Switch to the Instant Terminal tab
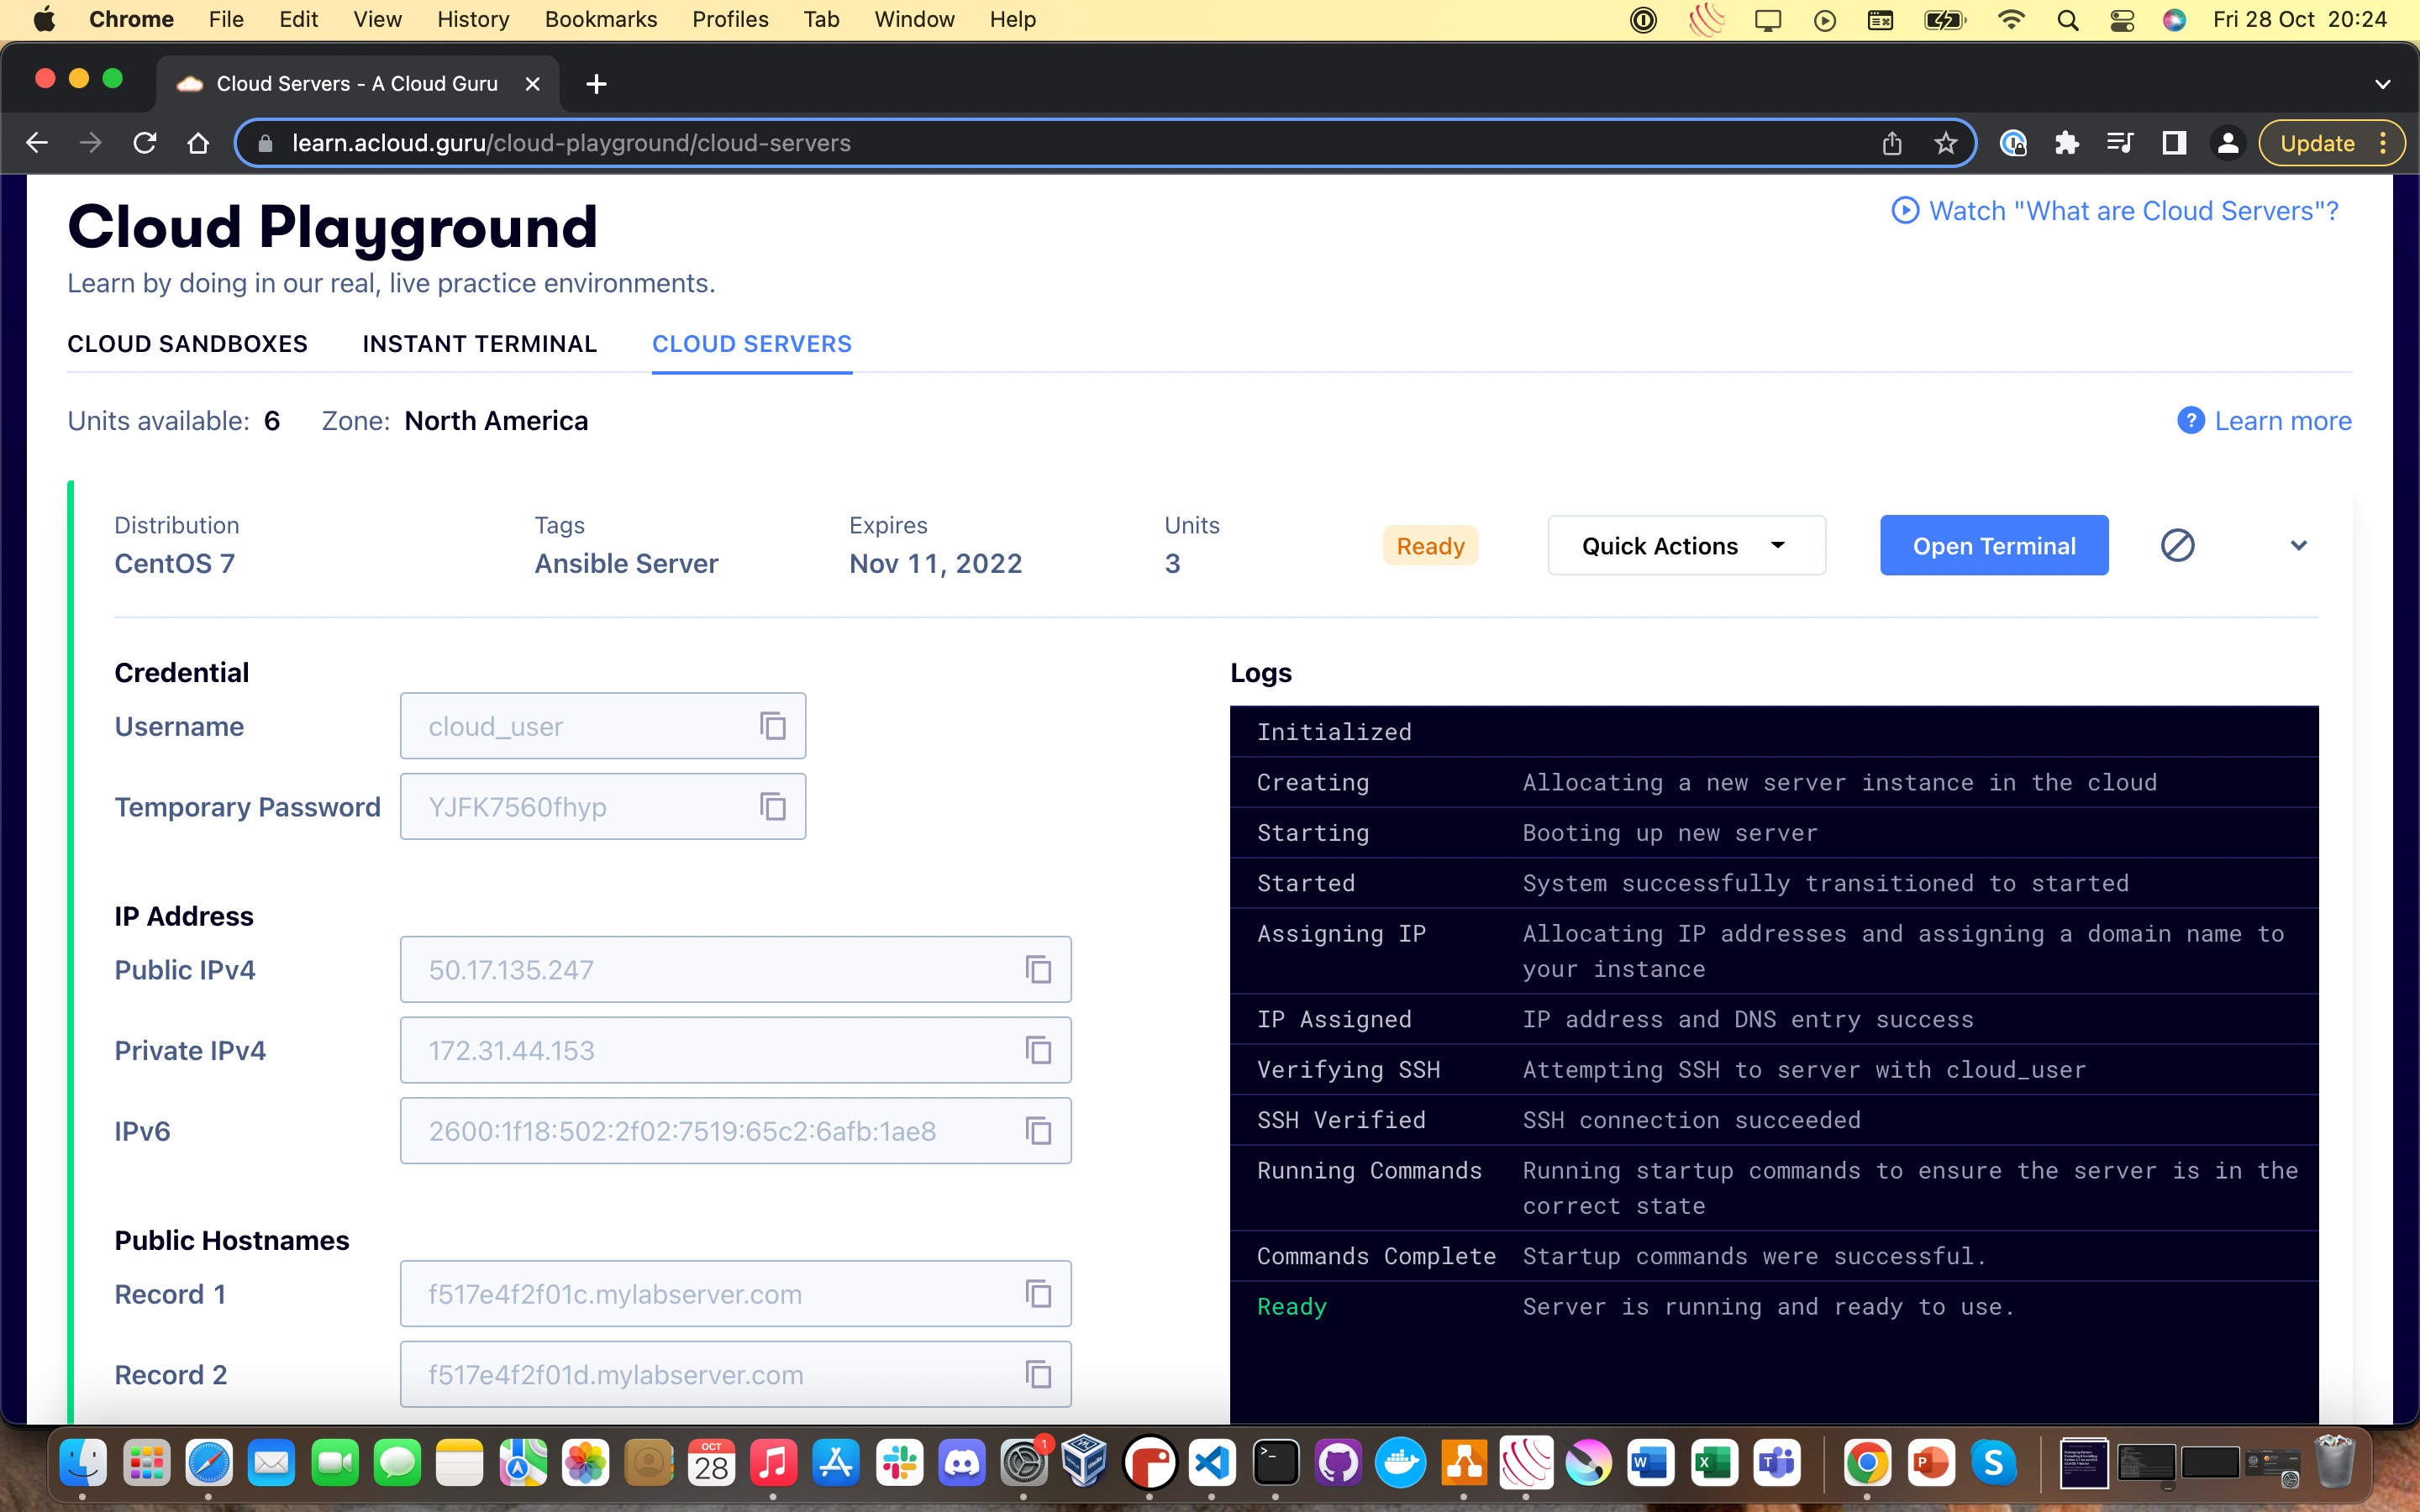The image size is (2420, 1512). point(479,344)
